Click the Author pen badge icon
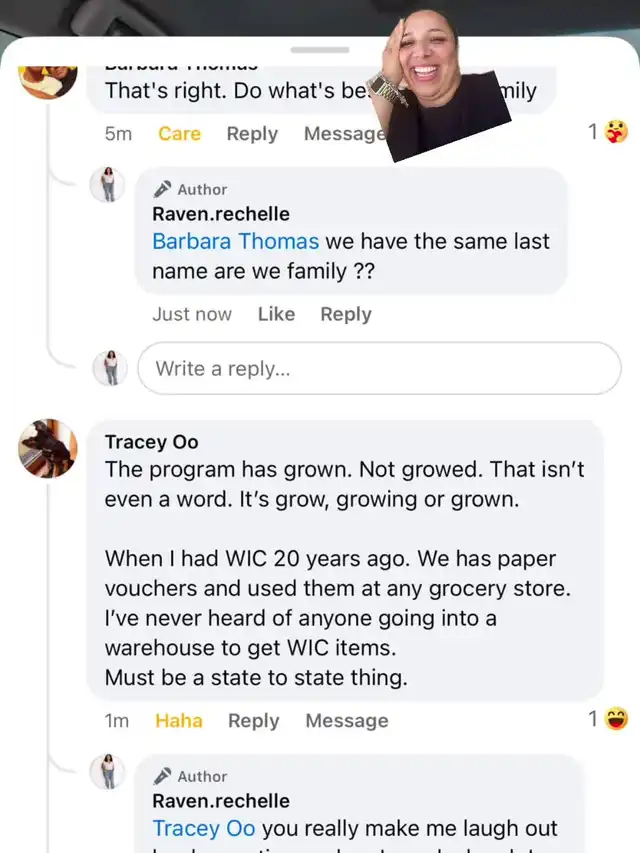This screenshot has width=640, height=853. coord(163,189)
